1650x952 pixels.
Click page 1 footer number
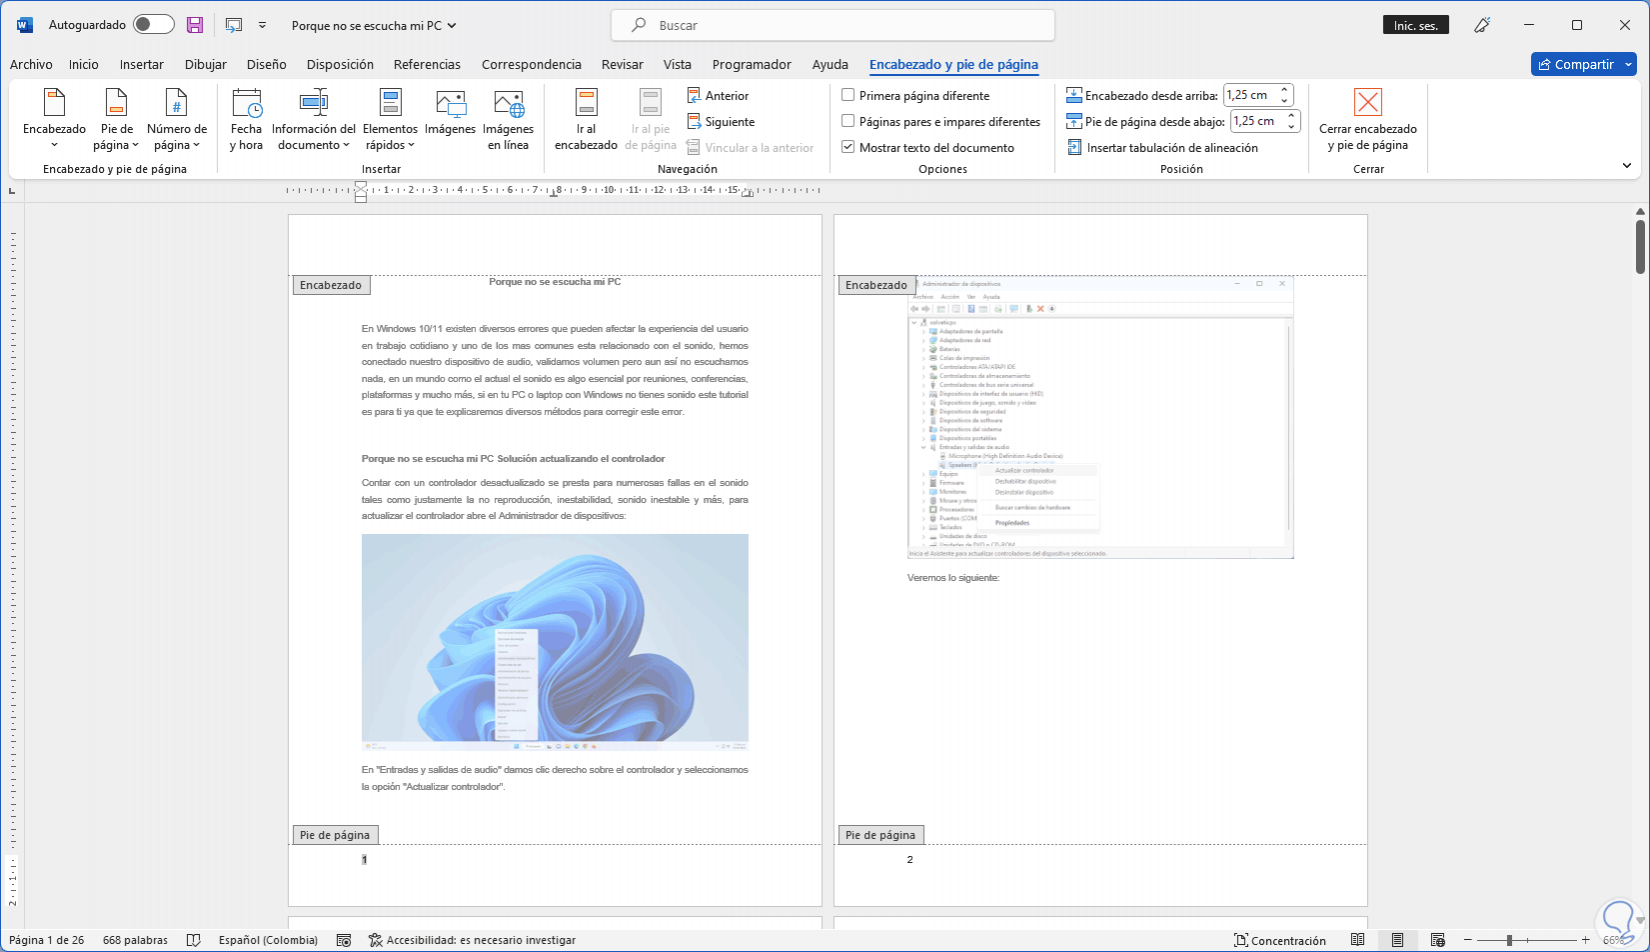(364, 860)
